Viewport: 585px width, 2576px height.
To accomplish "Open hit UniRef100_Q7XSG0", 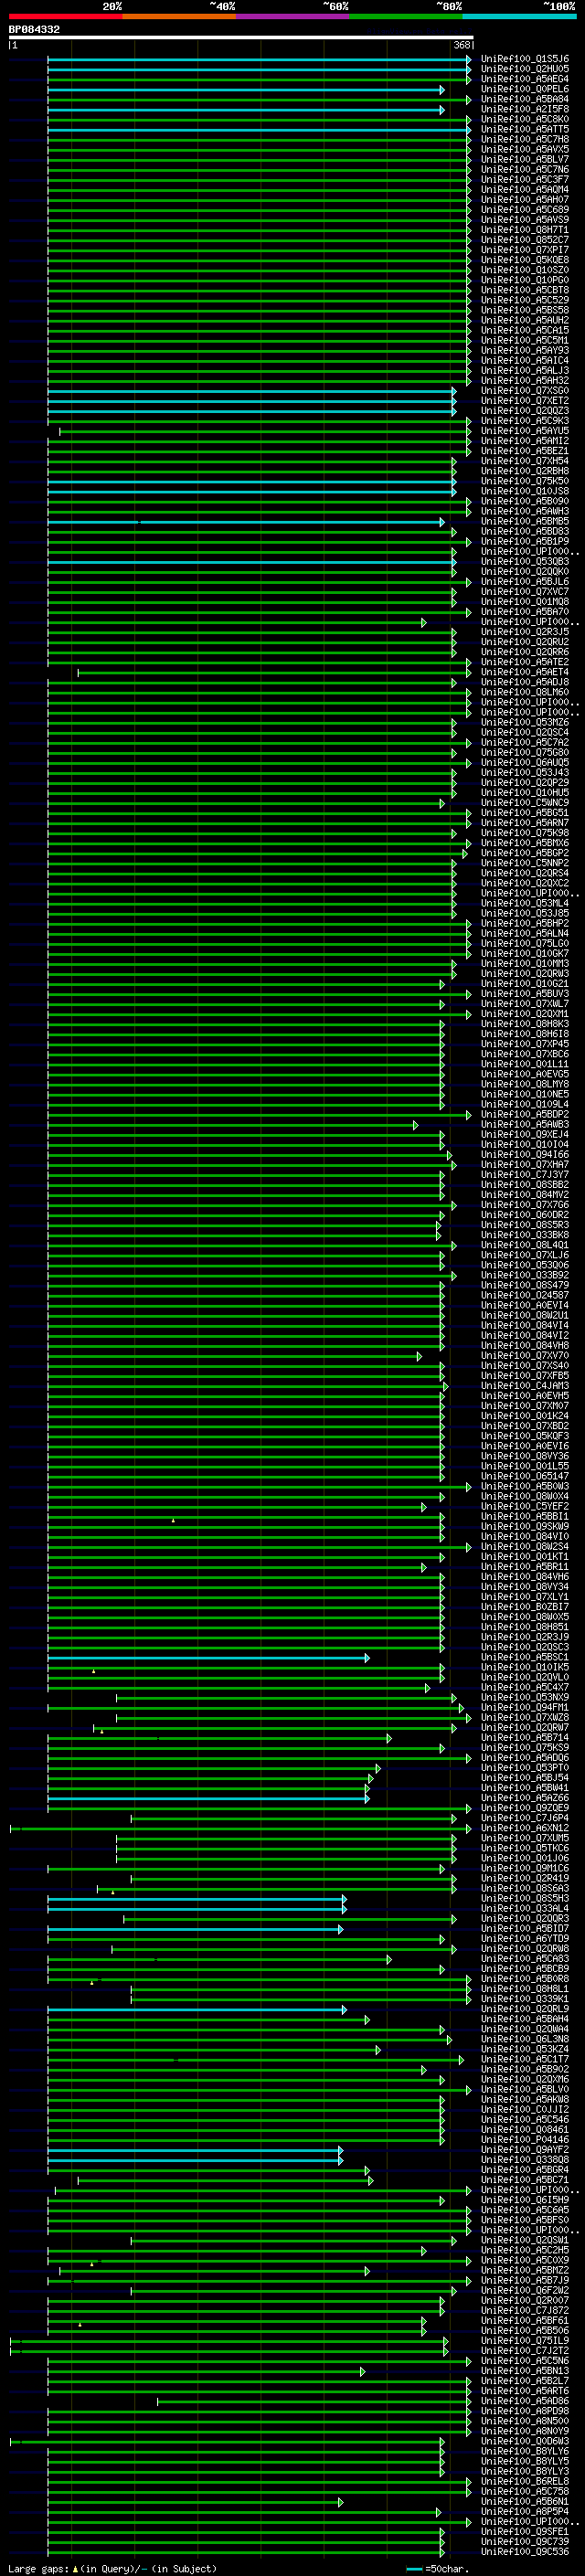I will tap(525, 390).
